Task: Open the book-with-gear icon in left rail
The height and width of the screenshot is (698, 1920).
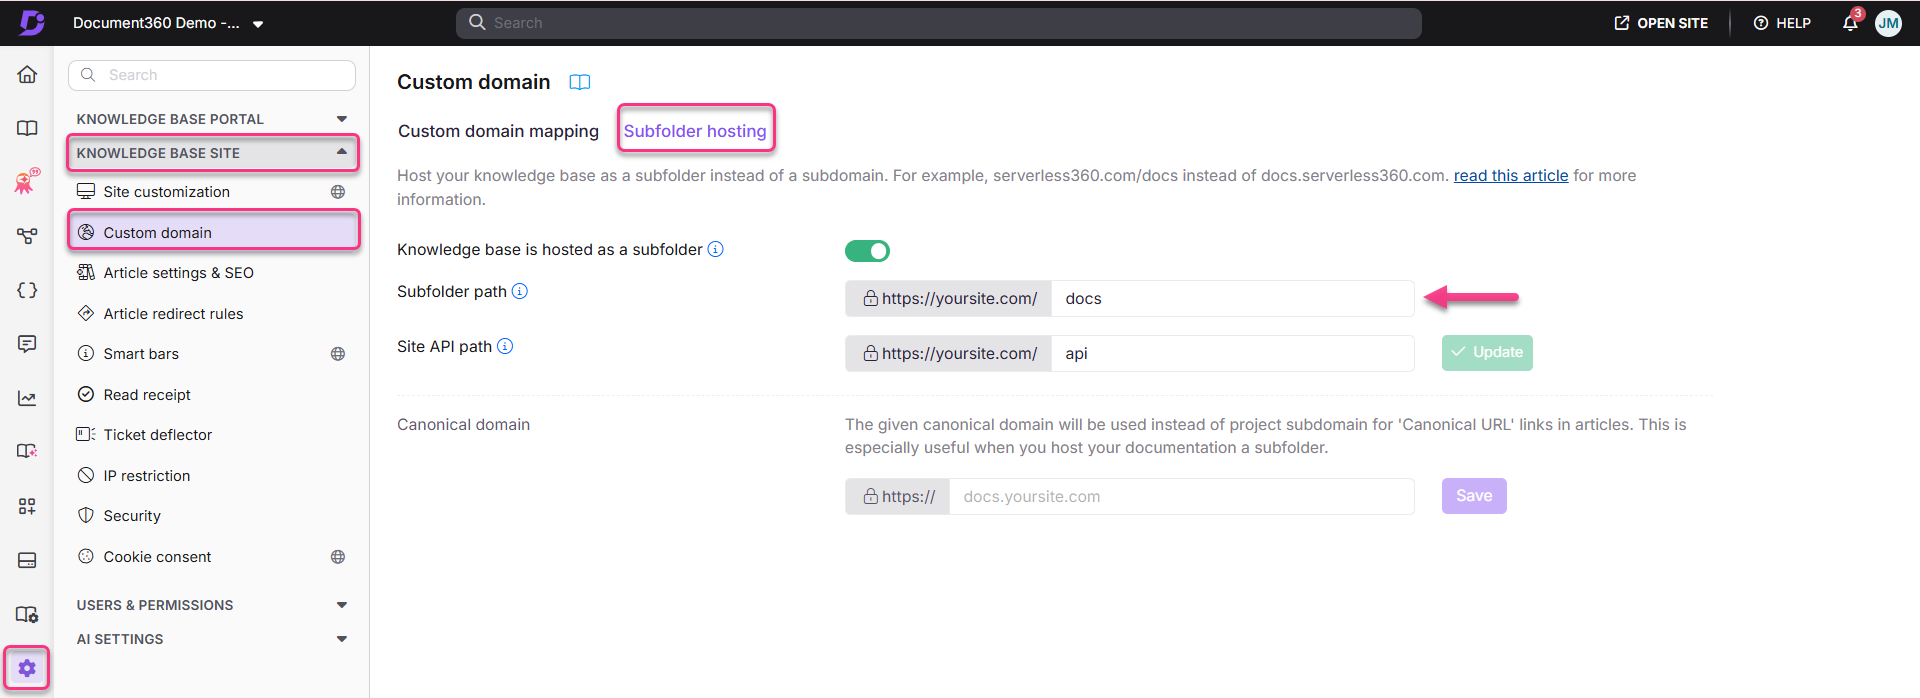Action: pos(27,614)
